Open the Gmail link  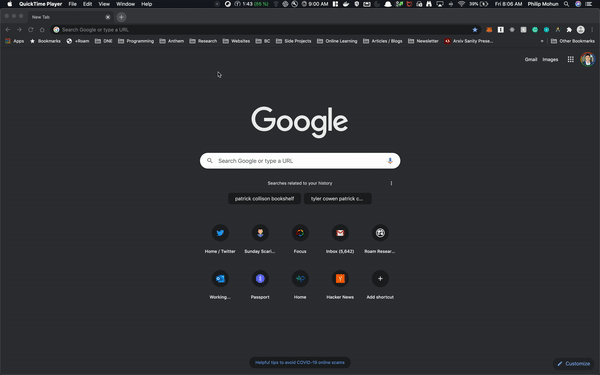coord(531,59)
